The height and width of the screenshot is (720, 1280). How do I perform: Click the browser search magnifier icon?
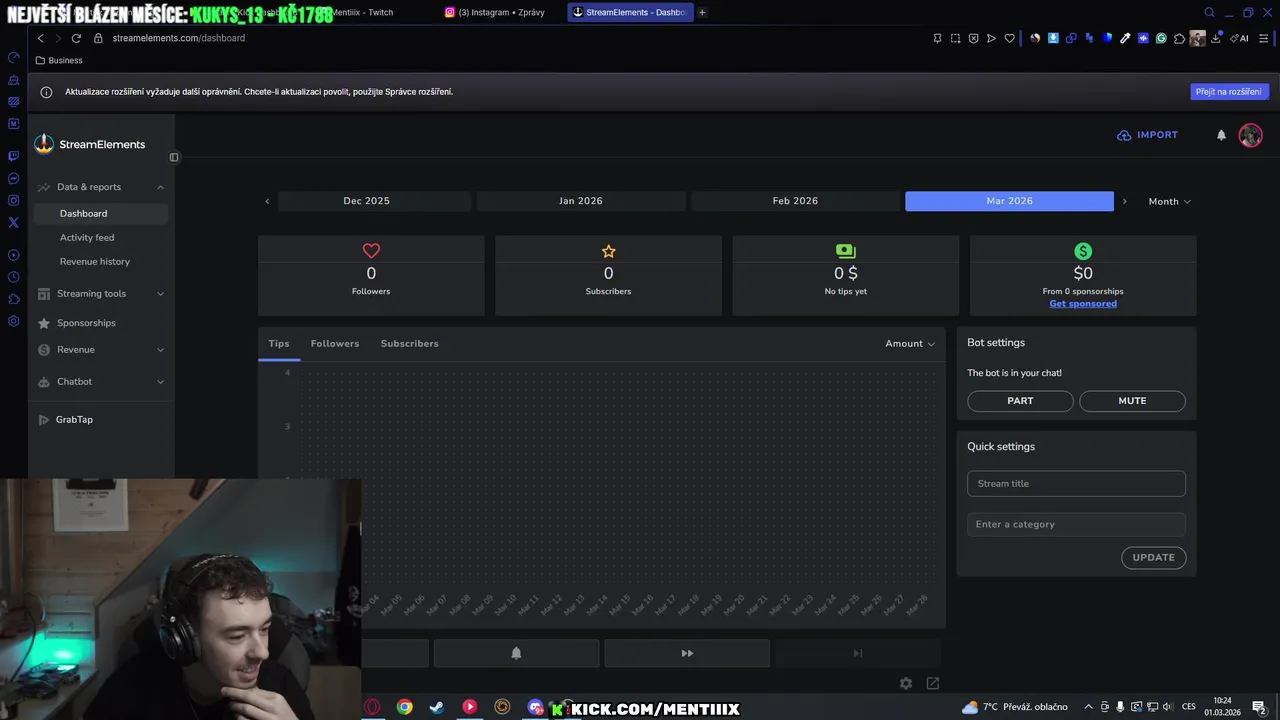coord(1209,12)
